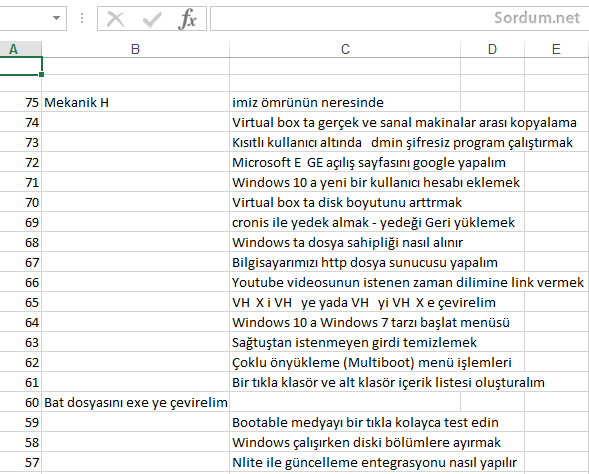Select the cell with number 66
The height and width of the screenshot is (474, 589).
click(21, 282)
